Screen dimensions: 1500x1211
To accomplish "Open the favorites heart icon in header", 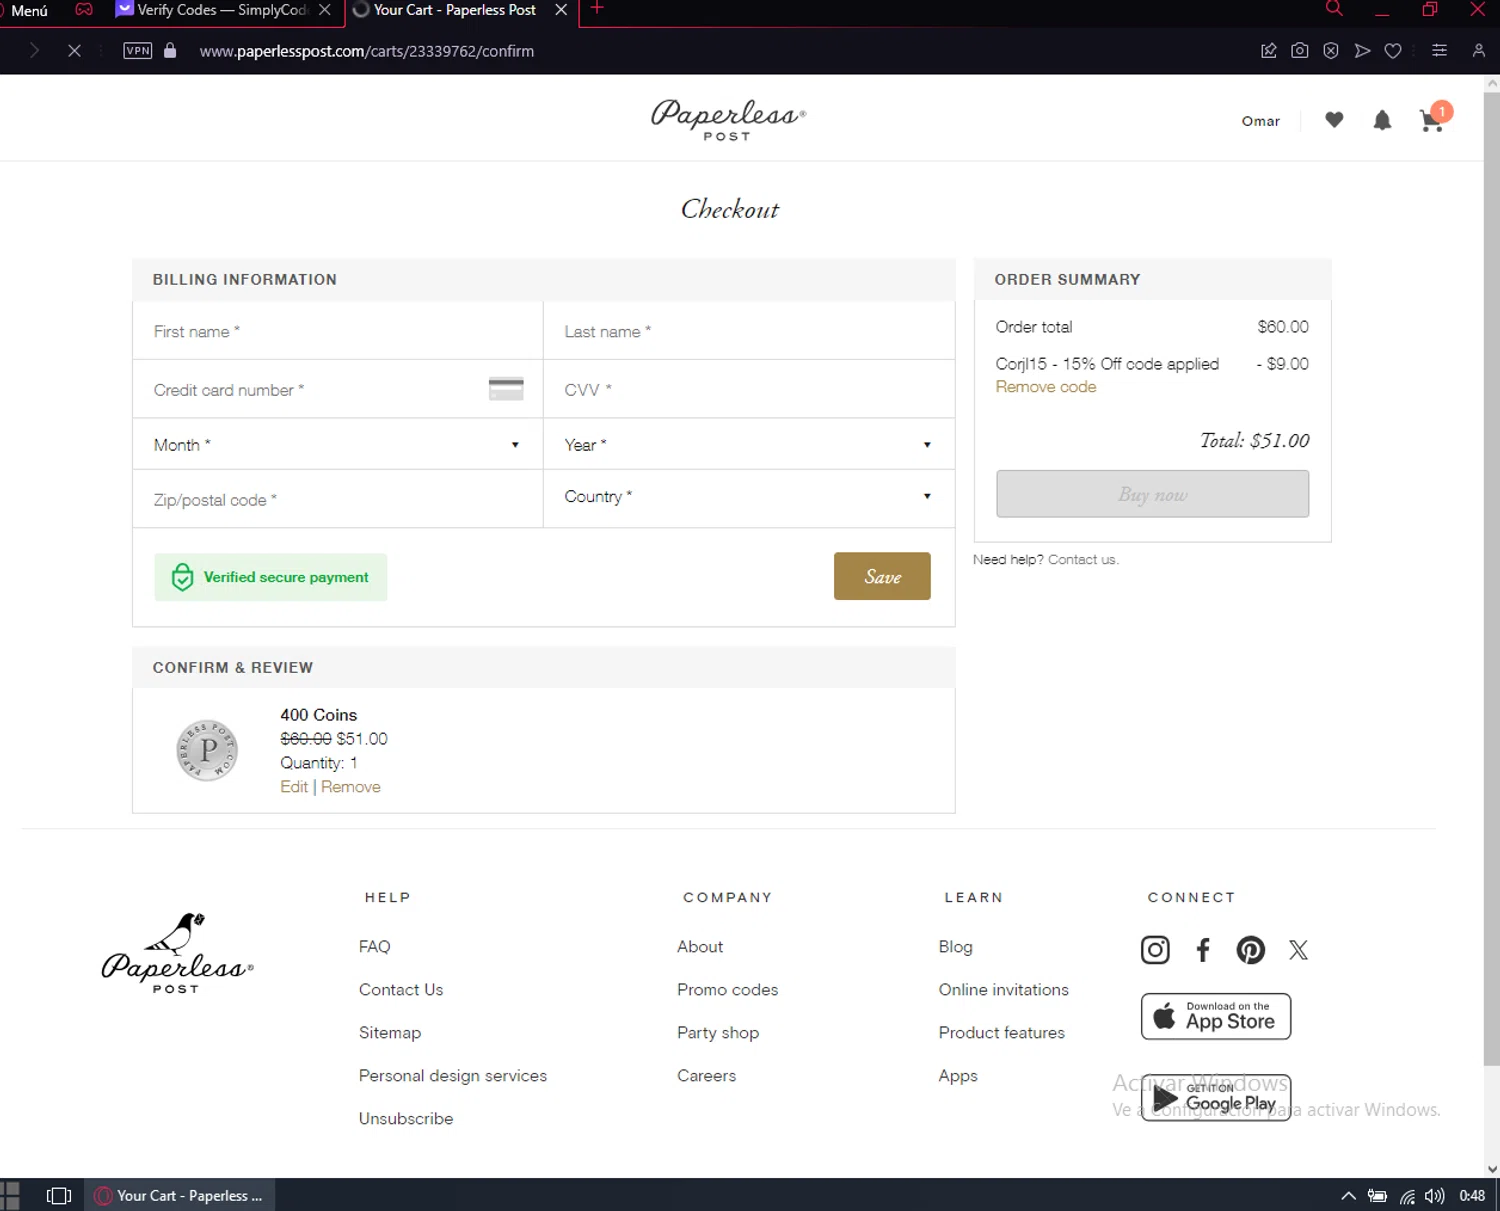I will (1334, 120).
